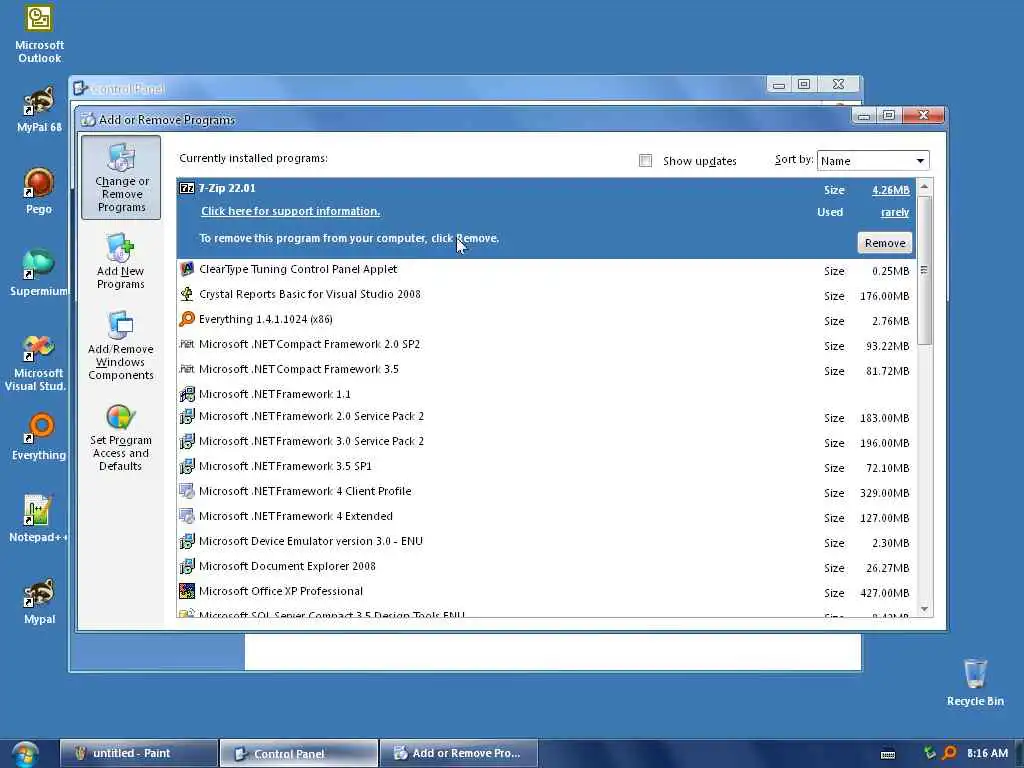Click the Microsoft Device Emulator icon
The image size is (1024, 768).
pos(187,541)
